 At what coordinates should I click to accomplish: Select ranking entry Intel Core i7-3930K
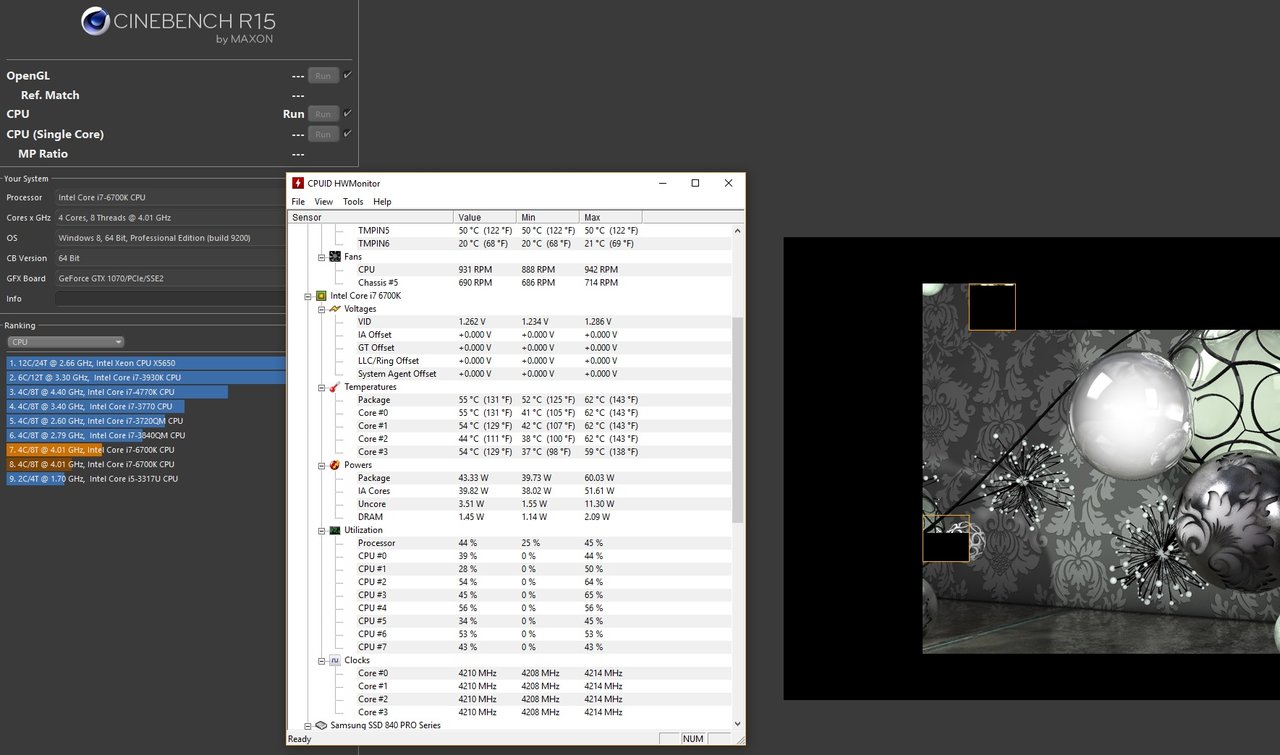pyautogui.click(x=146, y=378)
